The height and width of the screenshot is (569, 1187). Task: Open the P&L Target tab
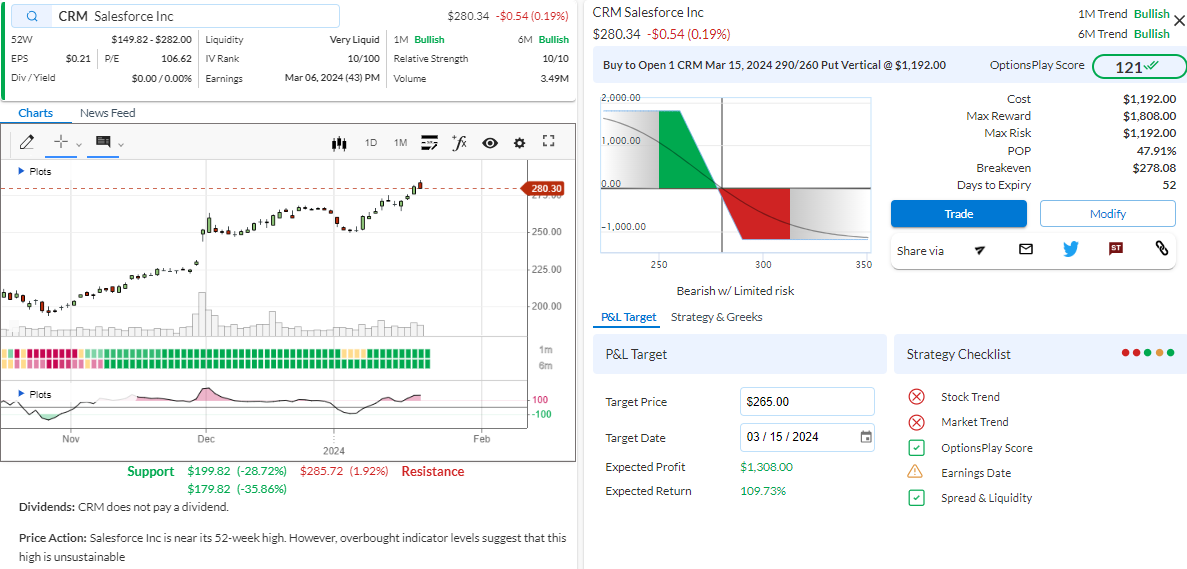[x=628, y=317]
